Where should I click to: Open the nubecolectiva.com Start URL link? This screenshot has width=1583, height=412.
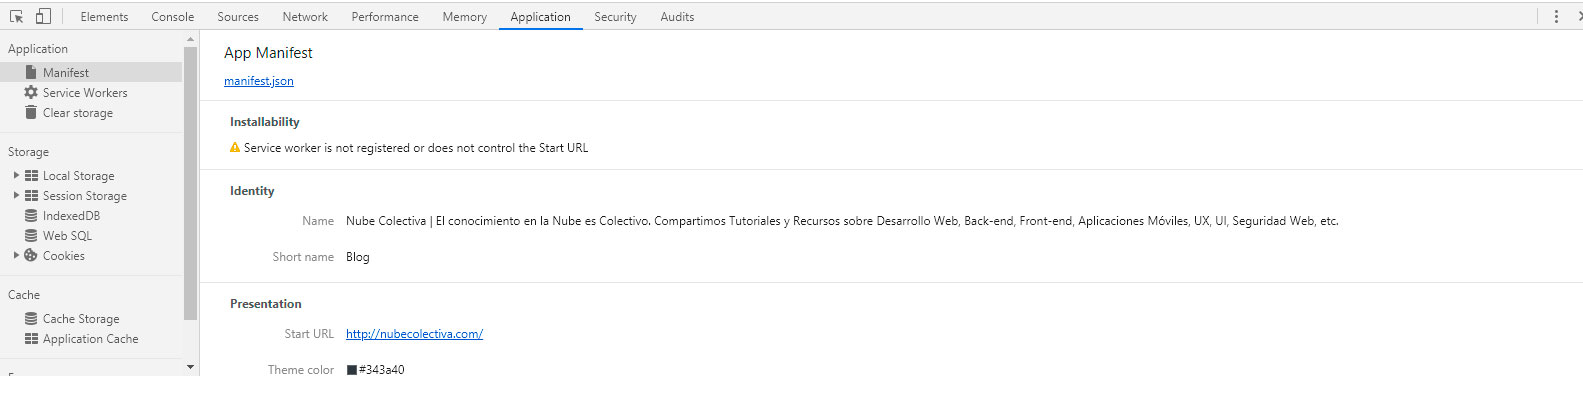414,334
